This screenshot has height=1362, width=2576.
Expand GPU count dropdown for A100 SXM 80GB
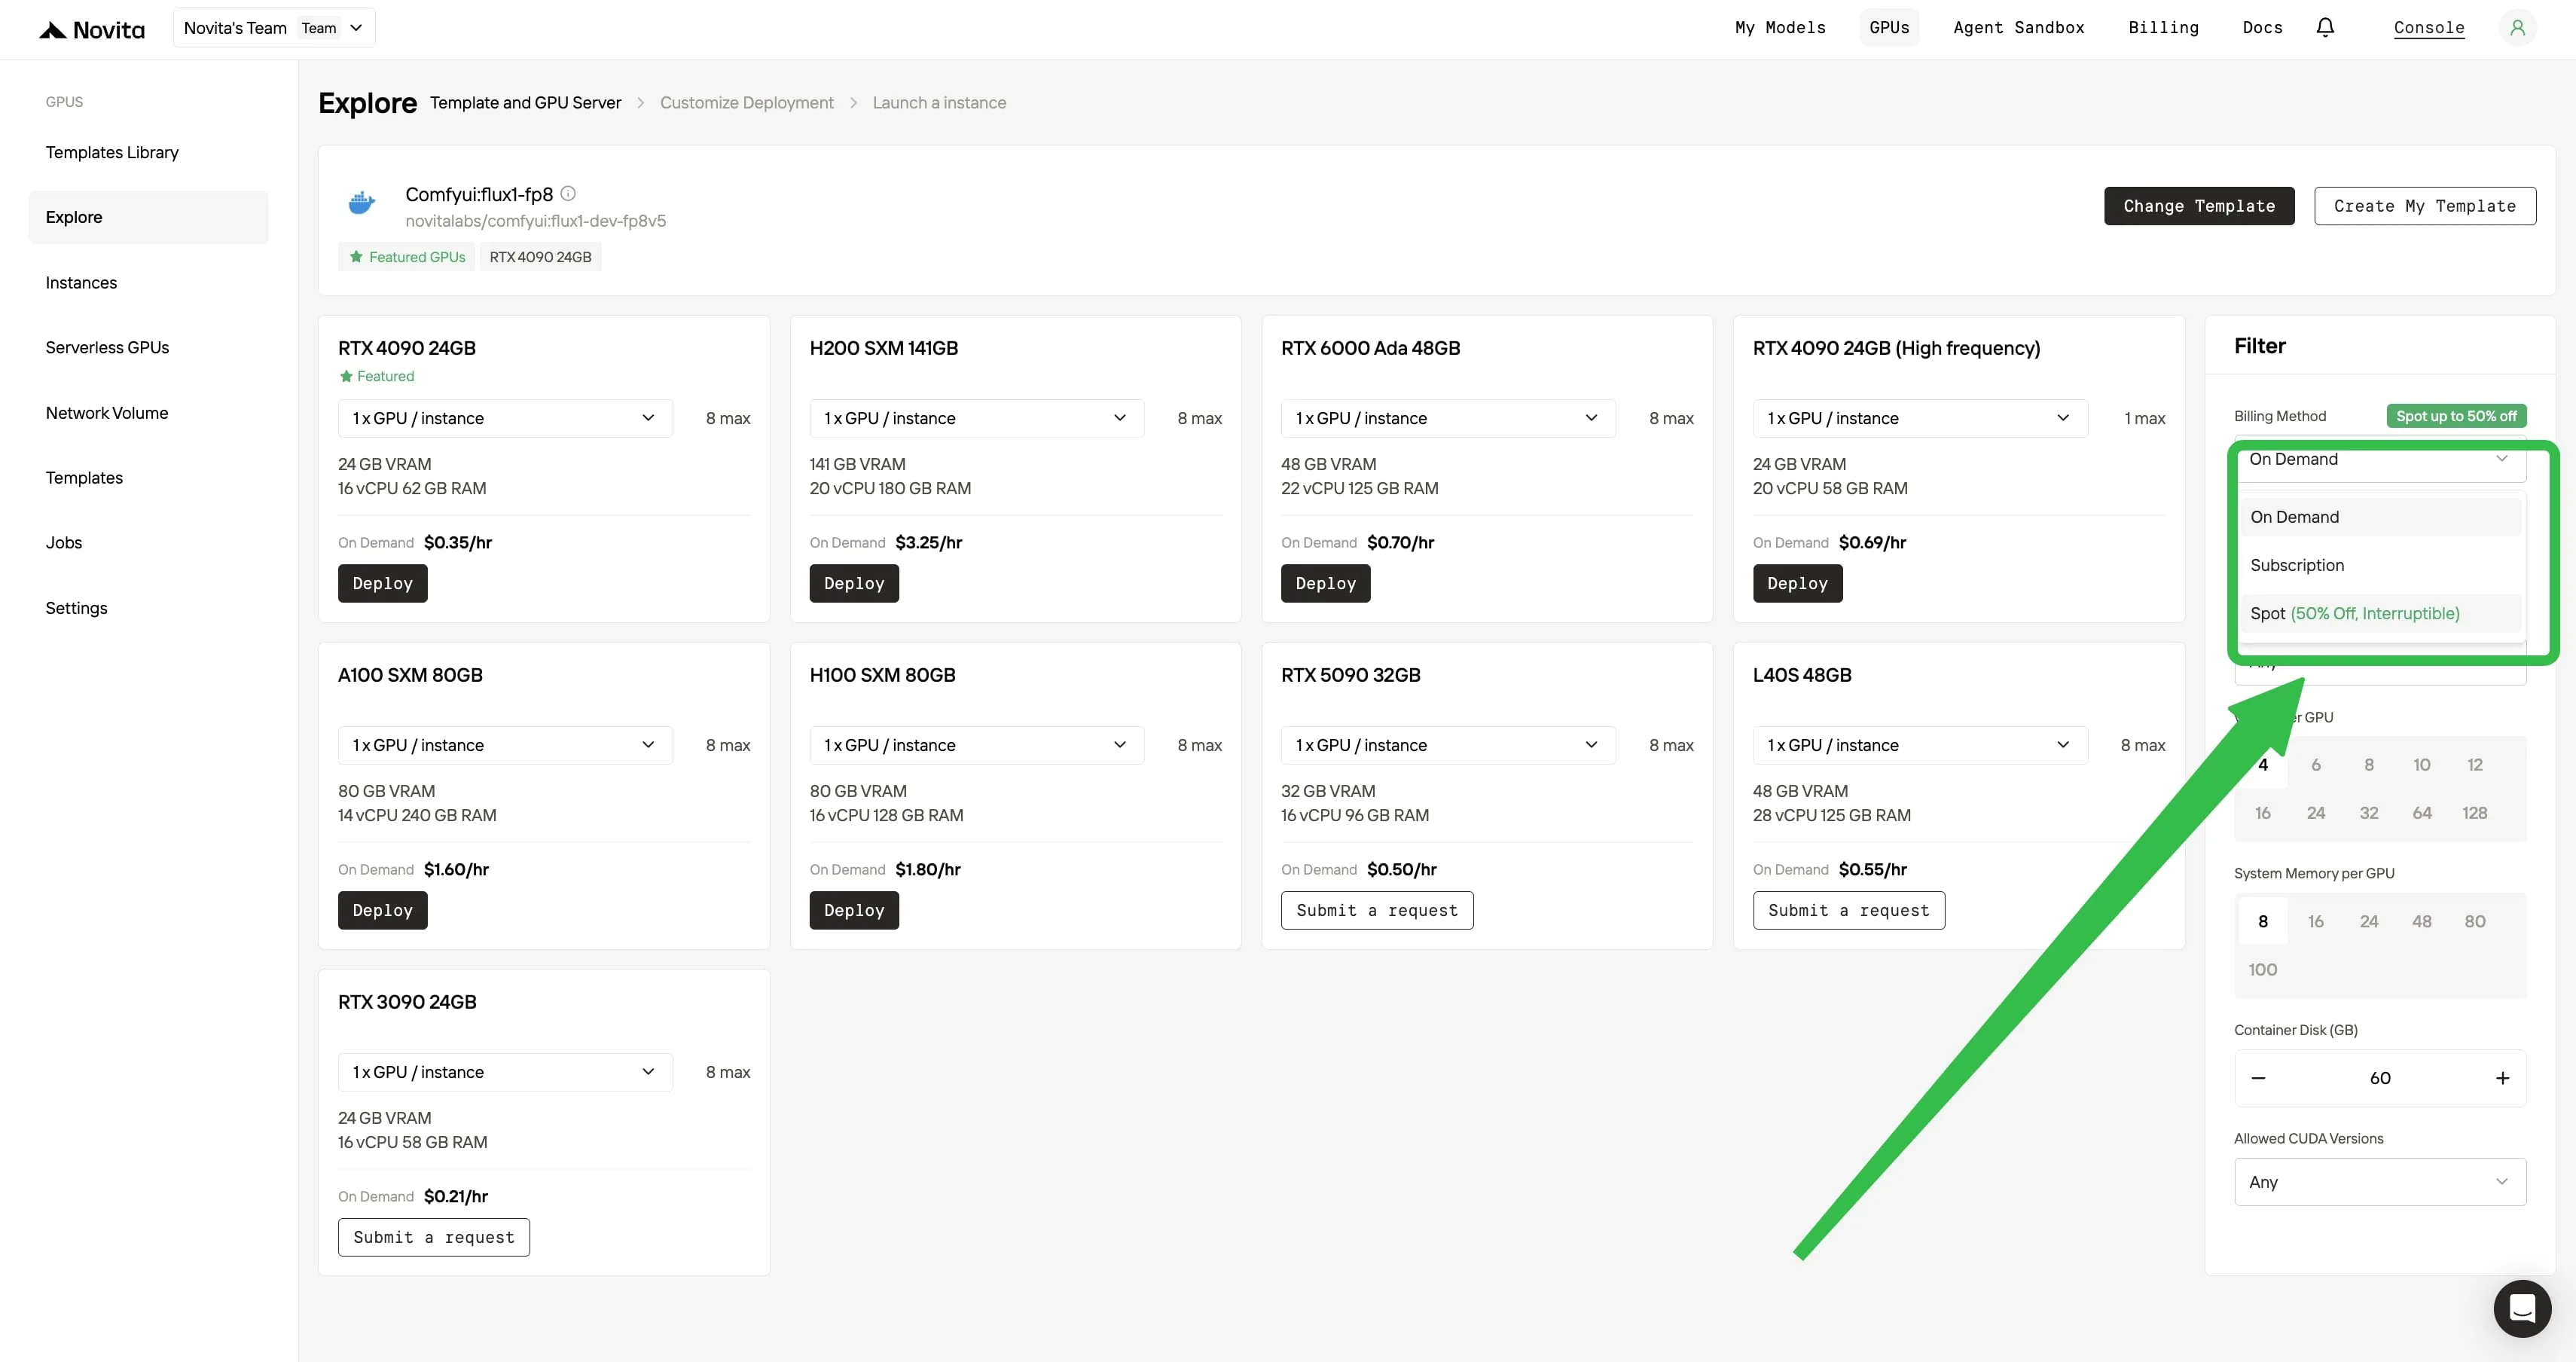[x=505, y=745]
